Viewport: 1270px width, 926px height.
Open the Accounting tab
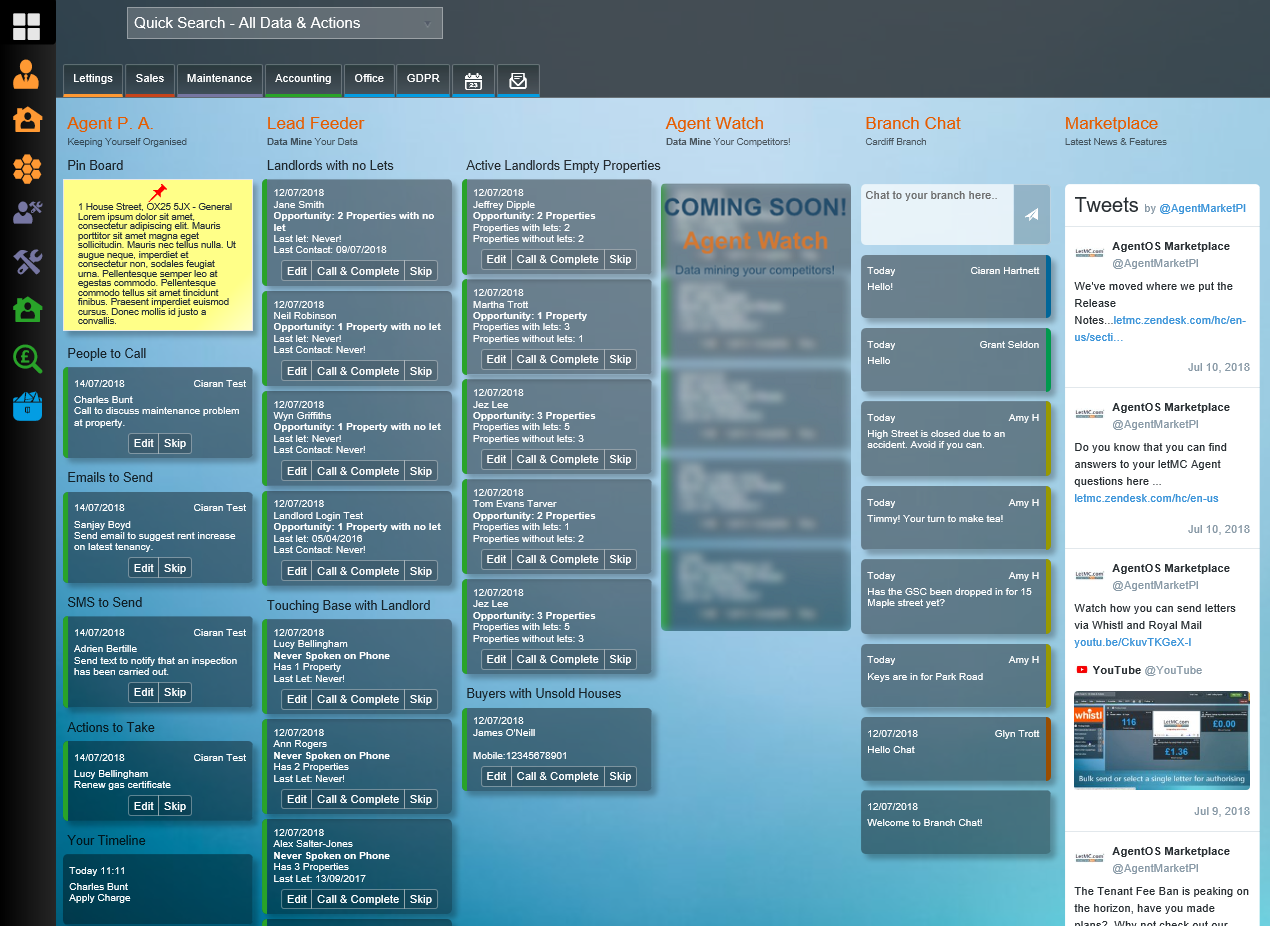point(303,79)
